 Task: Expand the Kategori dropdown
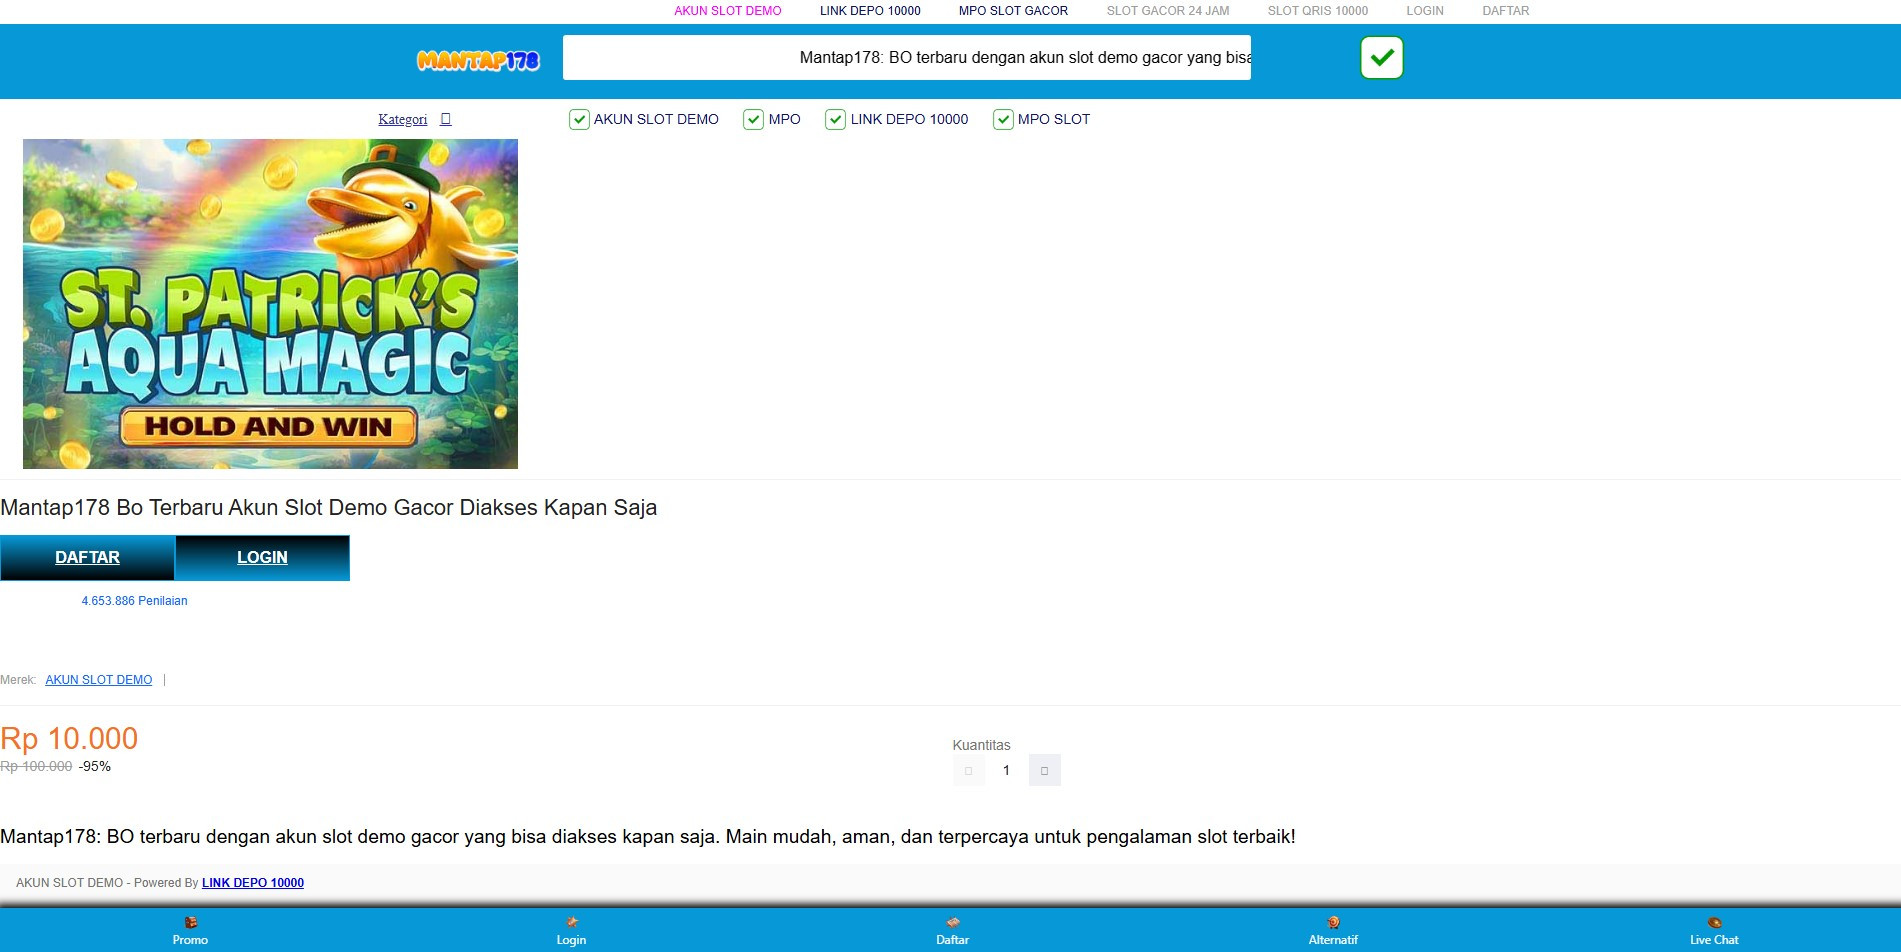pos(414,119)
